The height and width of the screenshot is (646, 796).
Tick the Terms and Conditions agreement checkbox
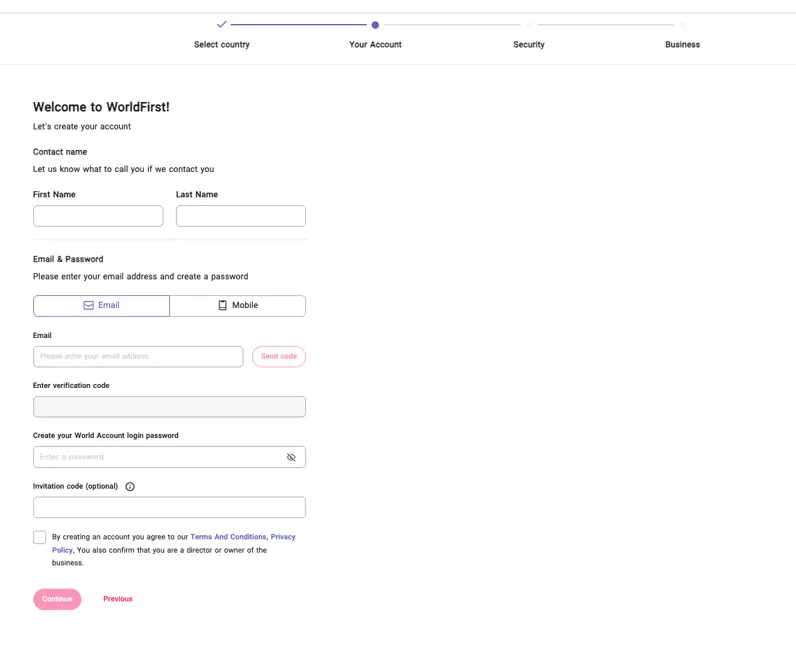pyautogui.click(x=40, y=537)
